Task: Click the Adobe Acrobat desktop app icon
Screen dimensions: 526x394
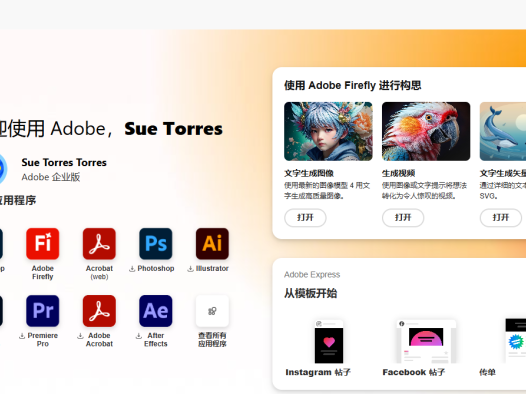Action: (99, 311)
